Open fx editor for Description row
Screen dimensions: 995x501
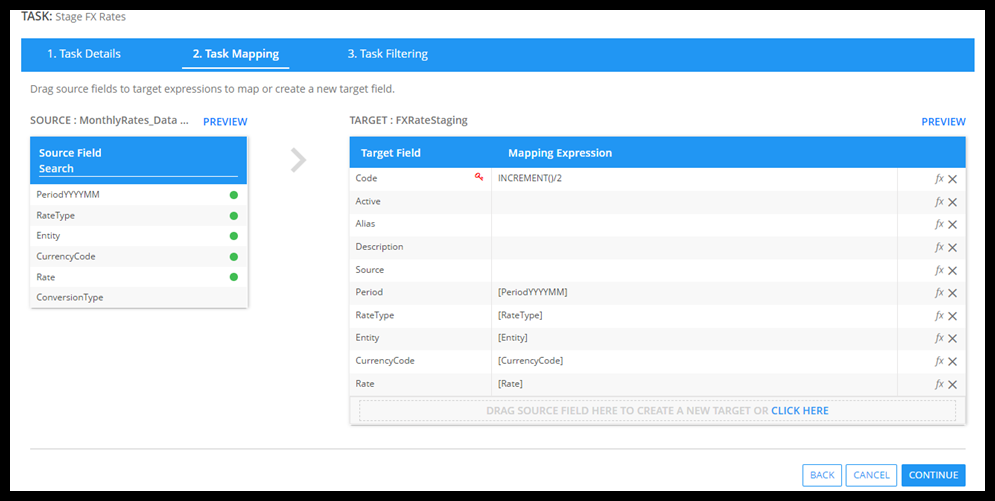938,248
